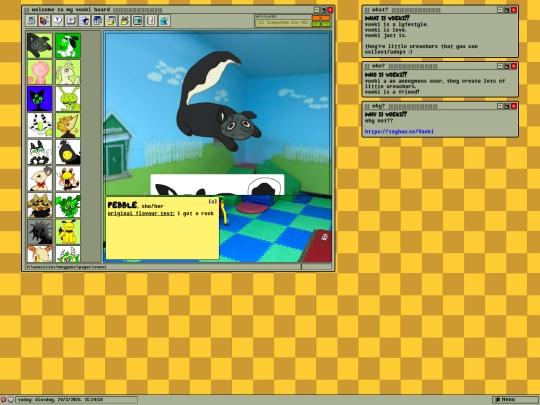Open the blue window layout toolbar icon

pos(97,21)
